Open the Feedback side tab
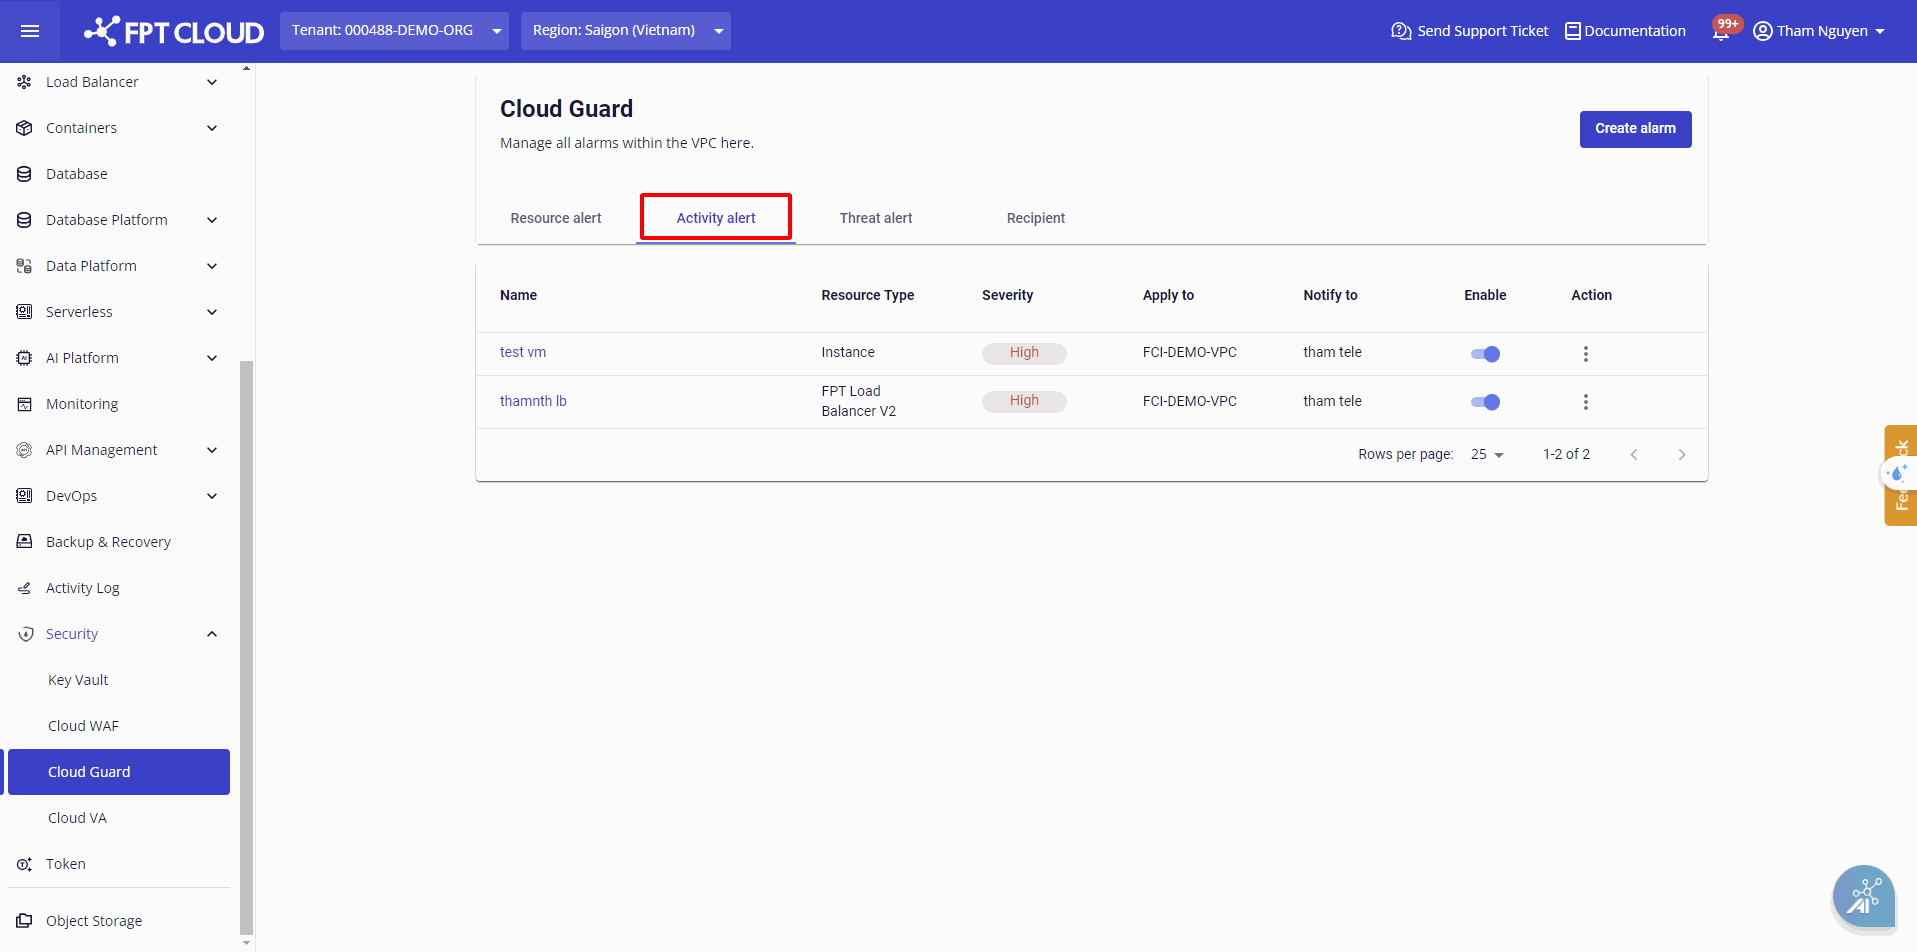 [1900, 475]
